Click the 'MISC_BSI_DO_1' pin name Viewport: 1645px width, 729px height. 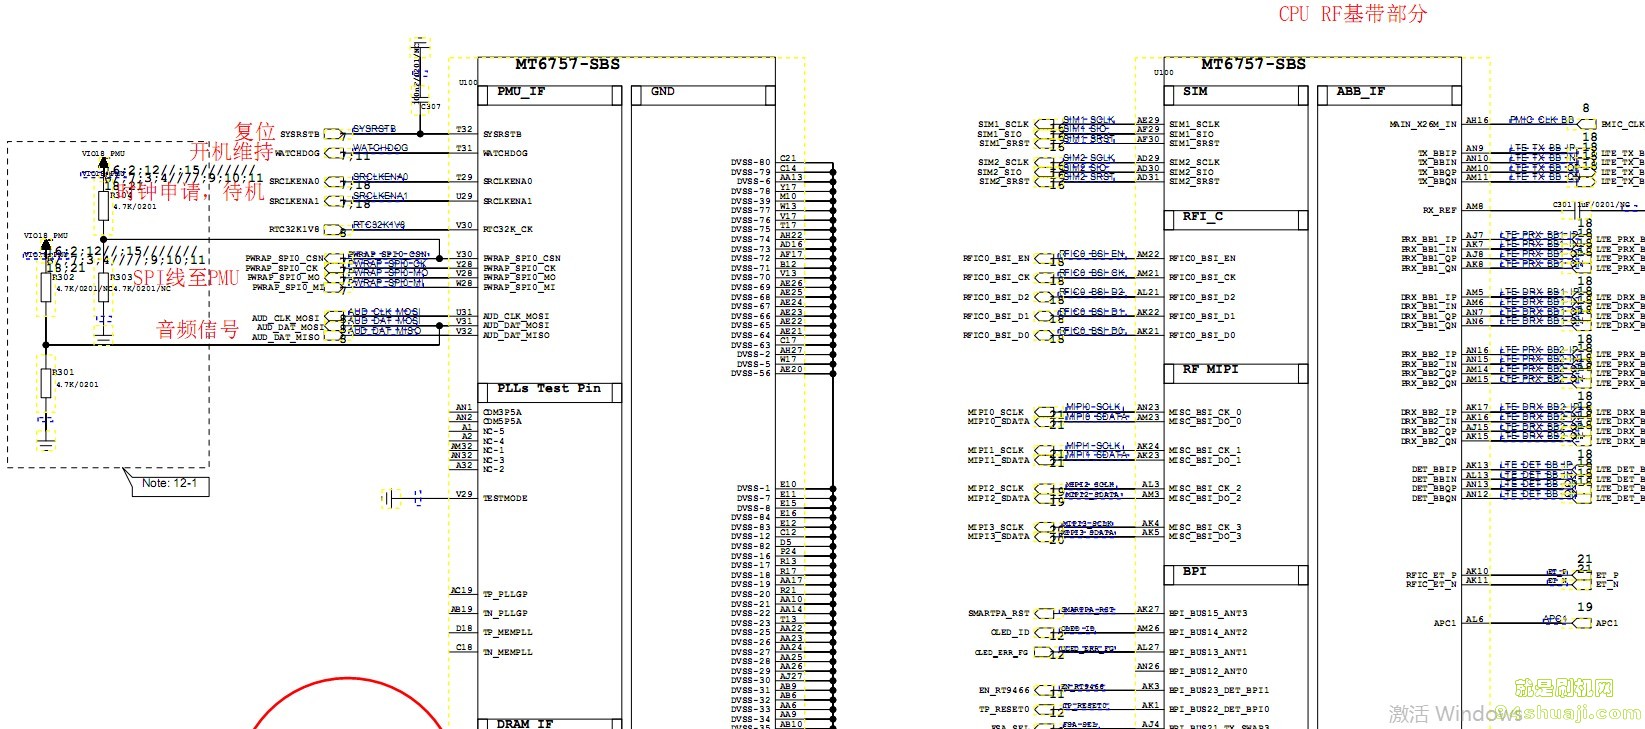(x=1205, y=460)
